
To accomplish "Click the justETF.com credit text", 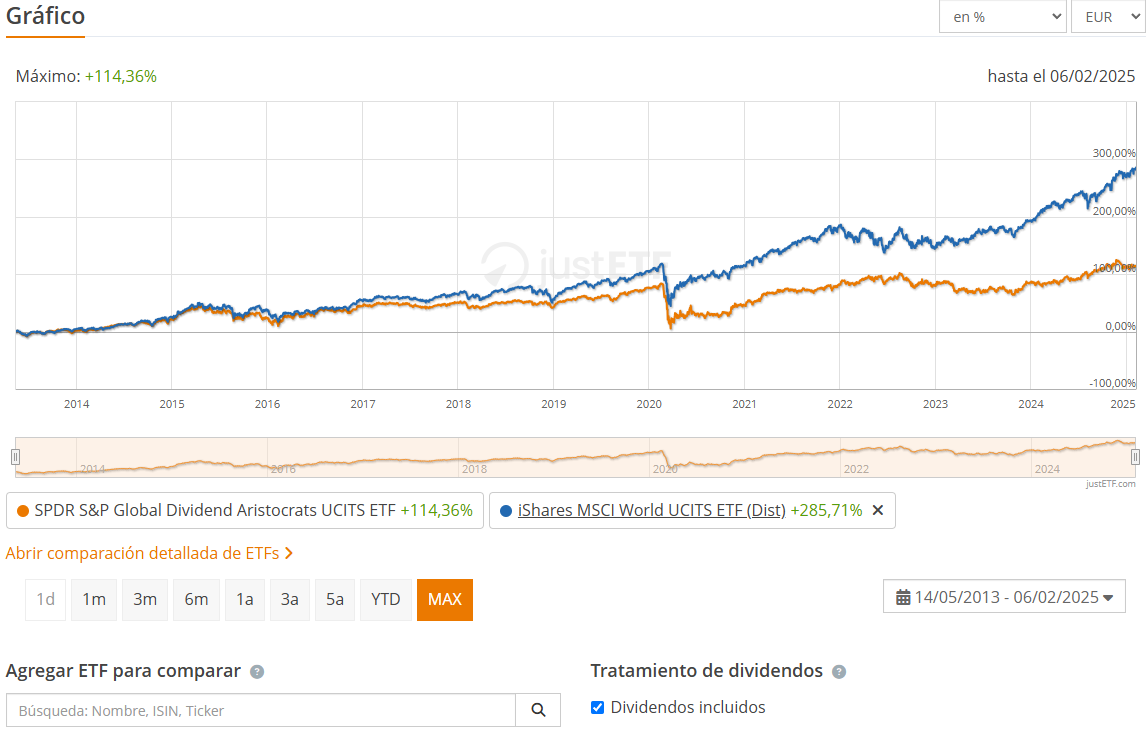I will 1110,483.
